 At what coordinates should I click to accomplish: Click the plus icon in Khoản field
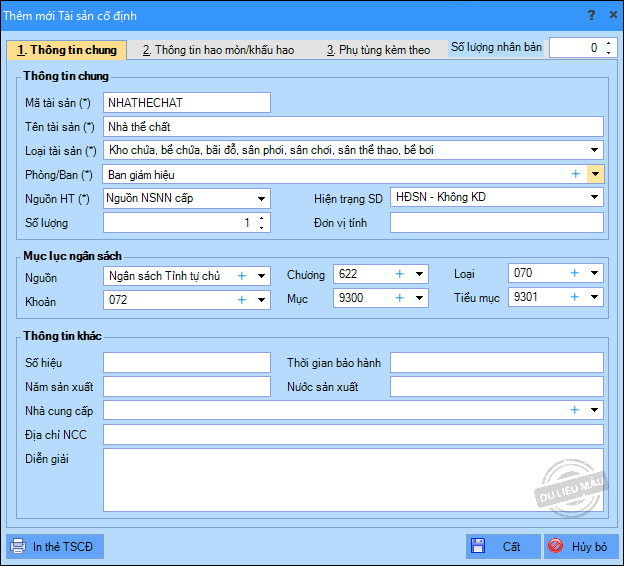(241, 299)
